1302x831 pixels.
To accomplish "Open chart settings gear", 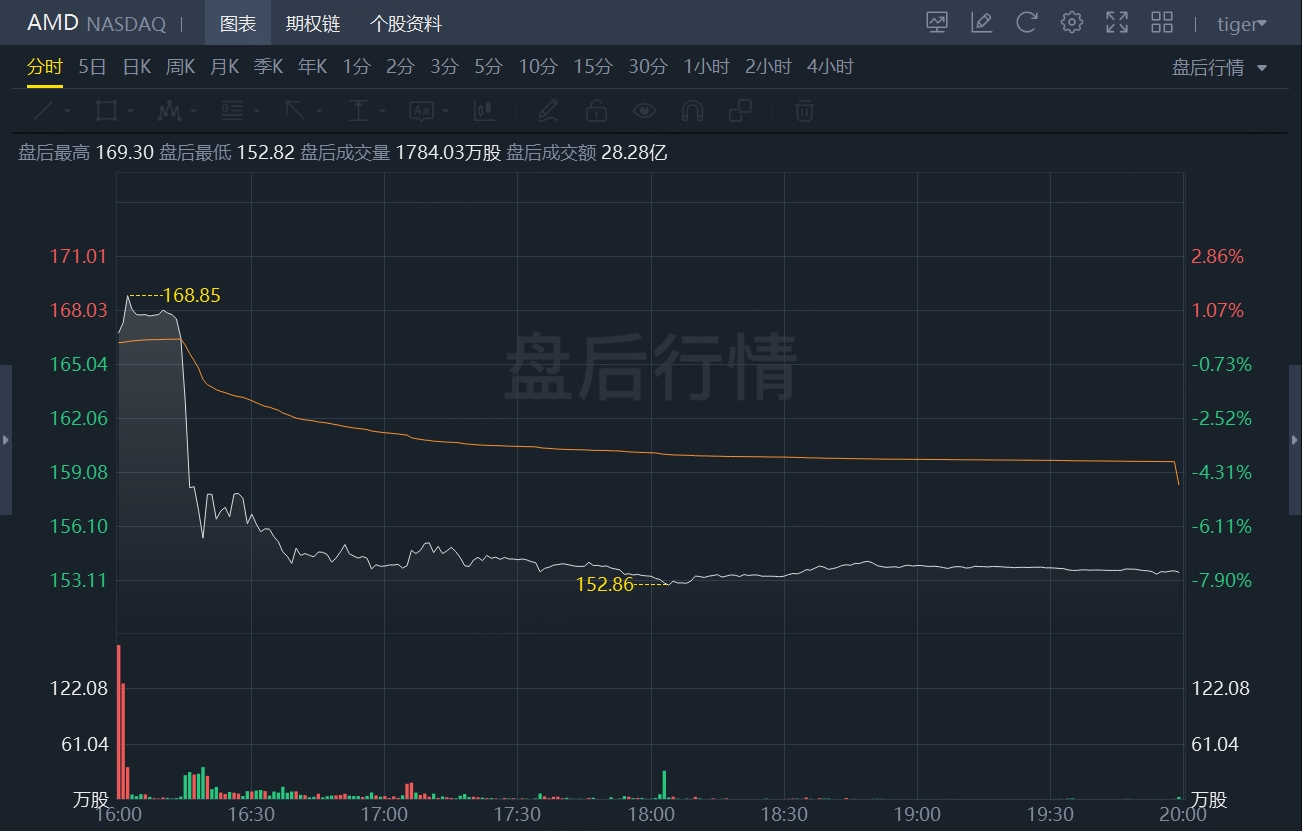I will 1072,23.
